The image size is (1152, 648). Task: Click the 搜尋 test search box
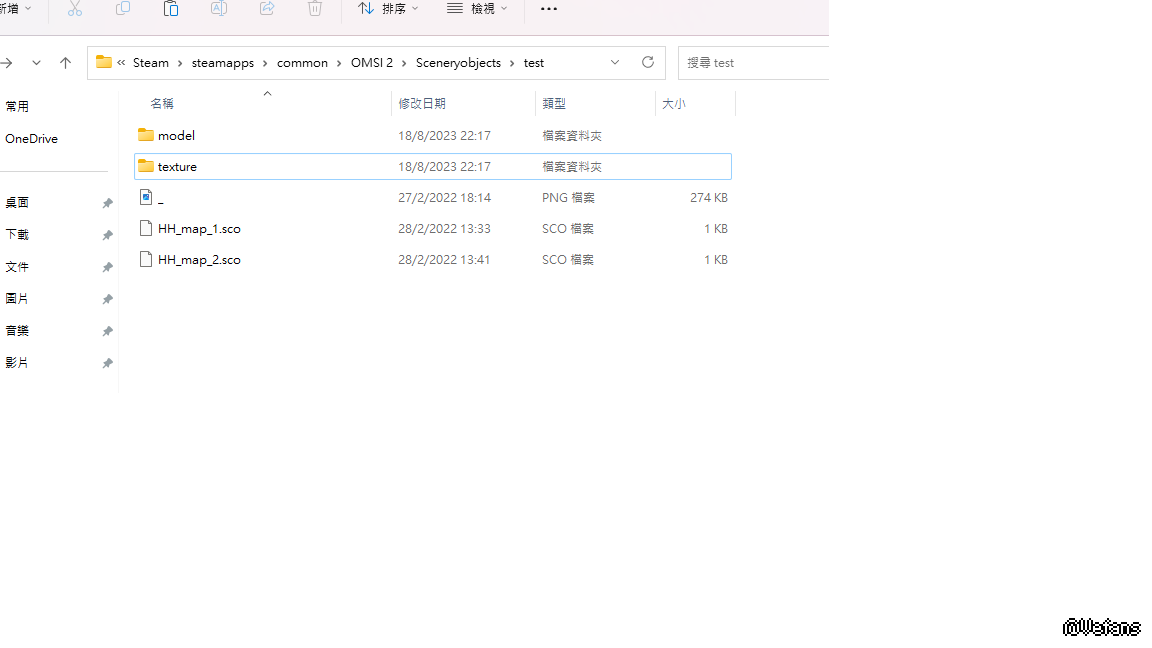pos(755,63)
